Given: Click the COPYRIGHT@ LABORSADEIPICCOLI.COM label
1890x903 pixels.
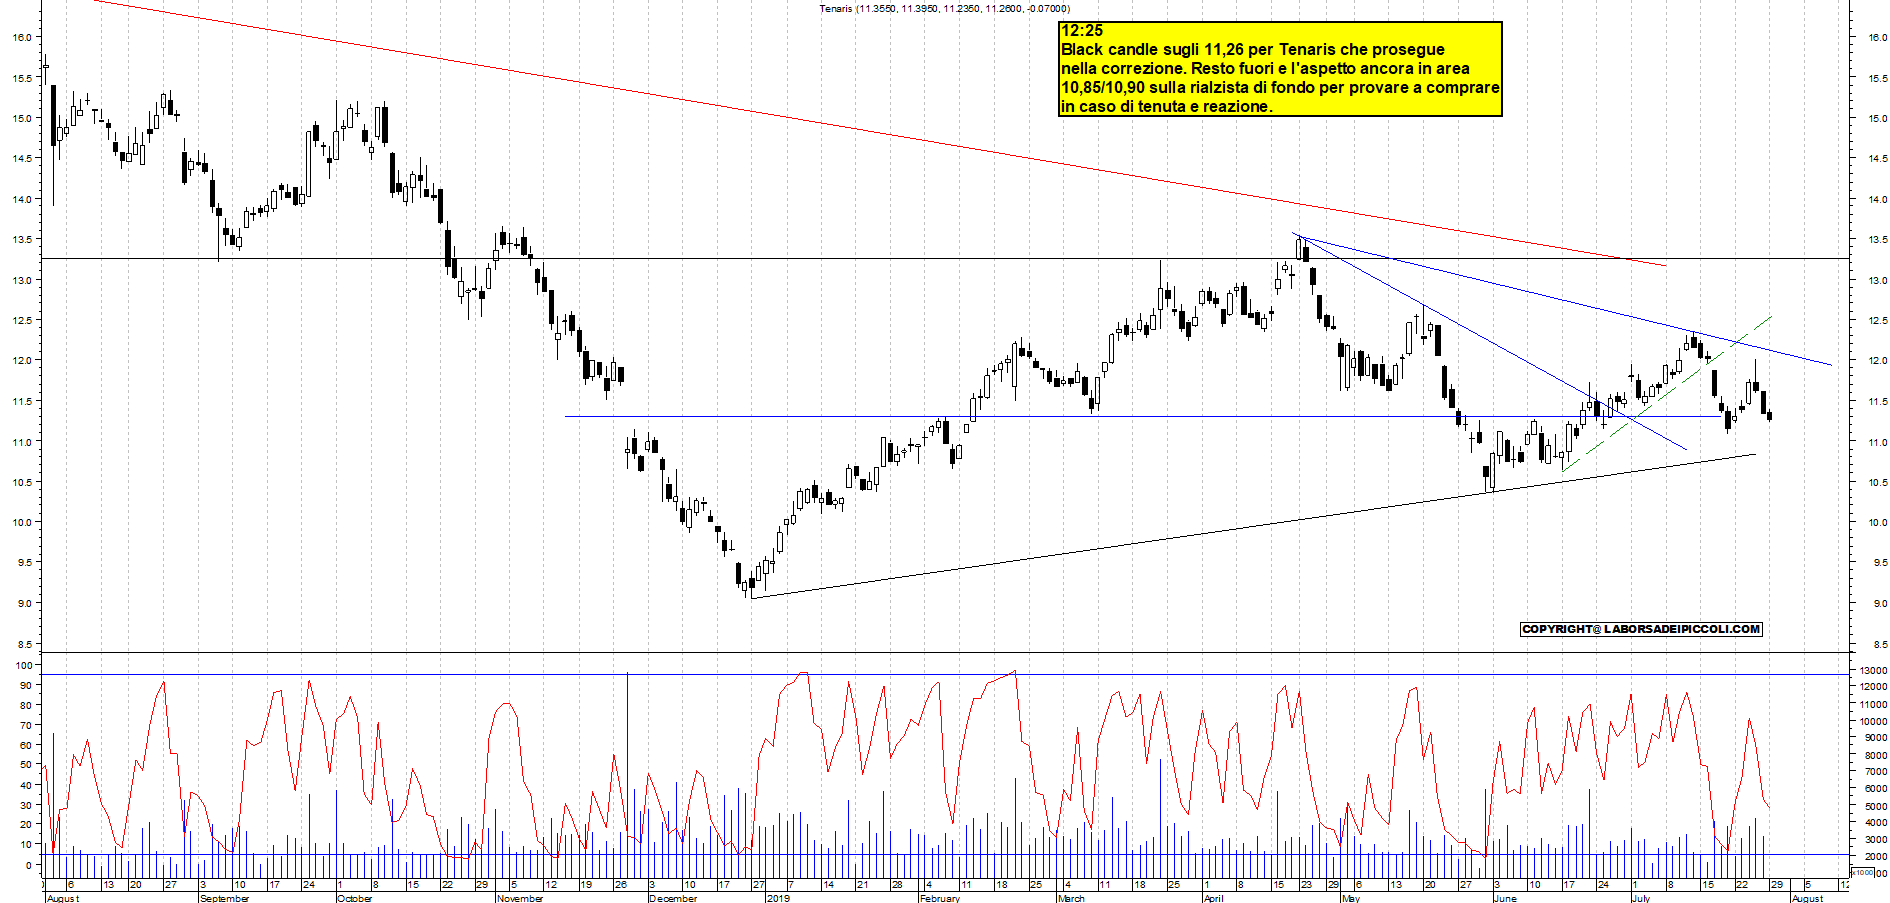Looking at the screenshot, I should (x=1641, y=629).
